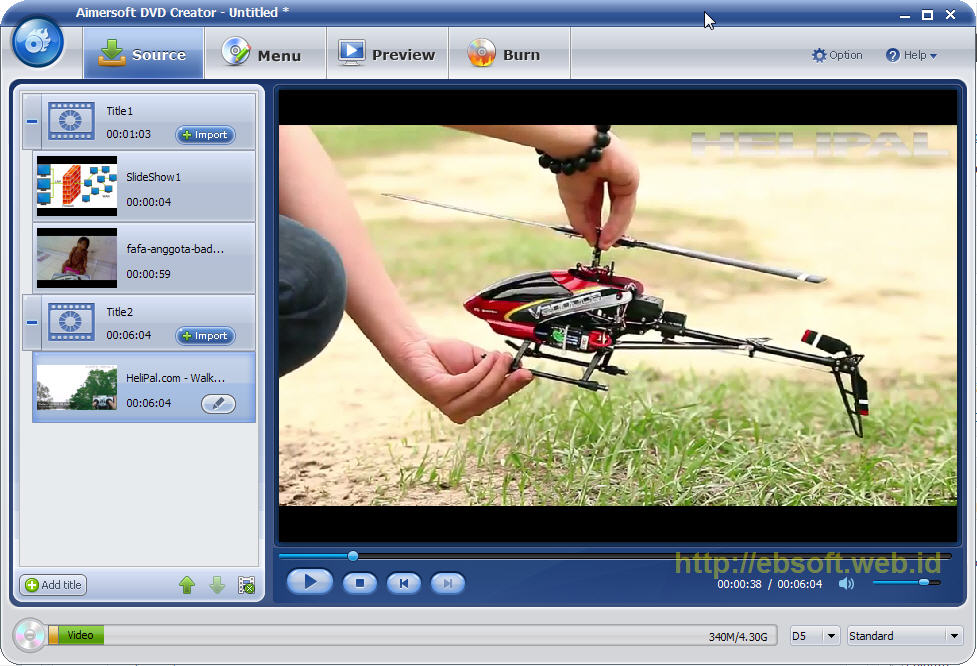Select the Title1 label text
Viewport: 977px width, 666px height.
click(120, 111)
